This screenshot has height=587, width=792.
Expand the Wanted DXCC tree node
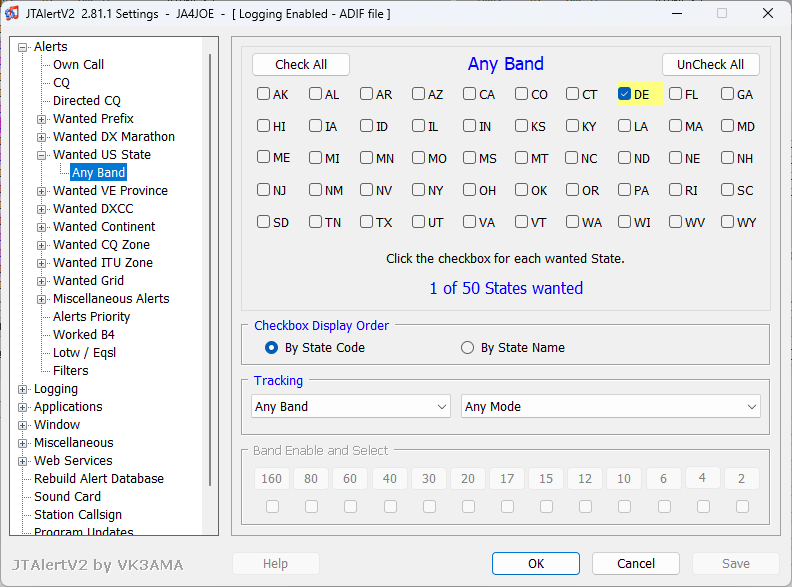point(42,209)
